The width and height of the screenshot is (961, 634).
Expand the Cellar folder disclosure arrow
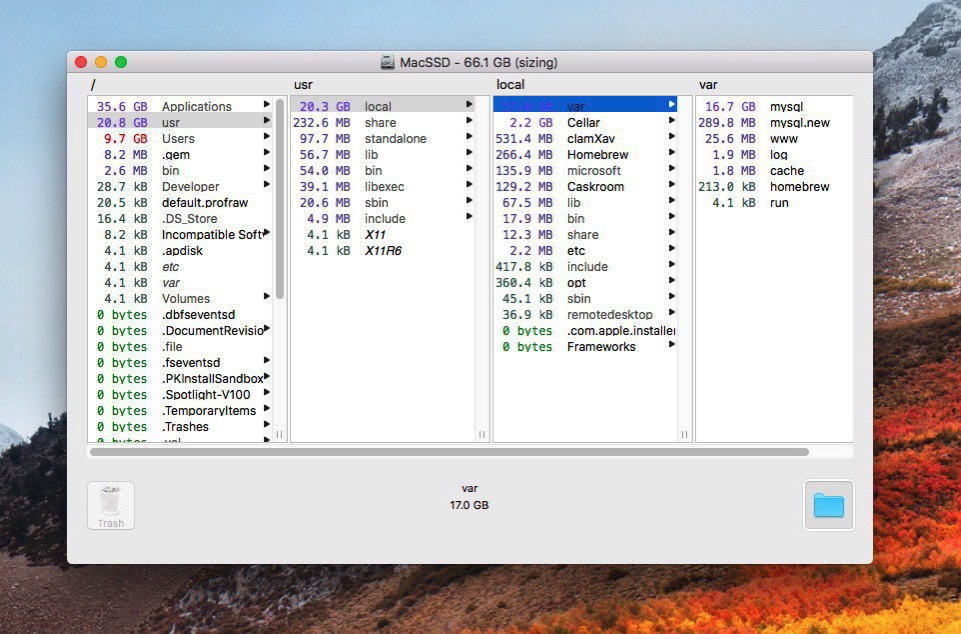672,121
